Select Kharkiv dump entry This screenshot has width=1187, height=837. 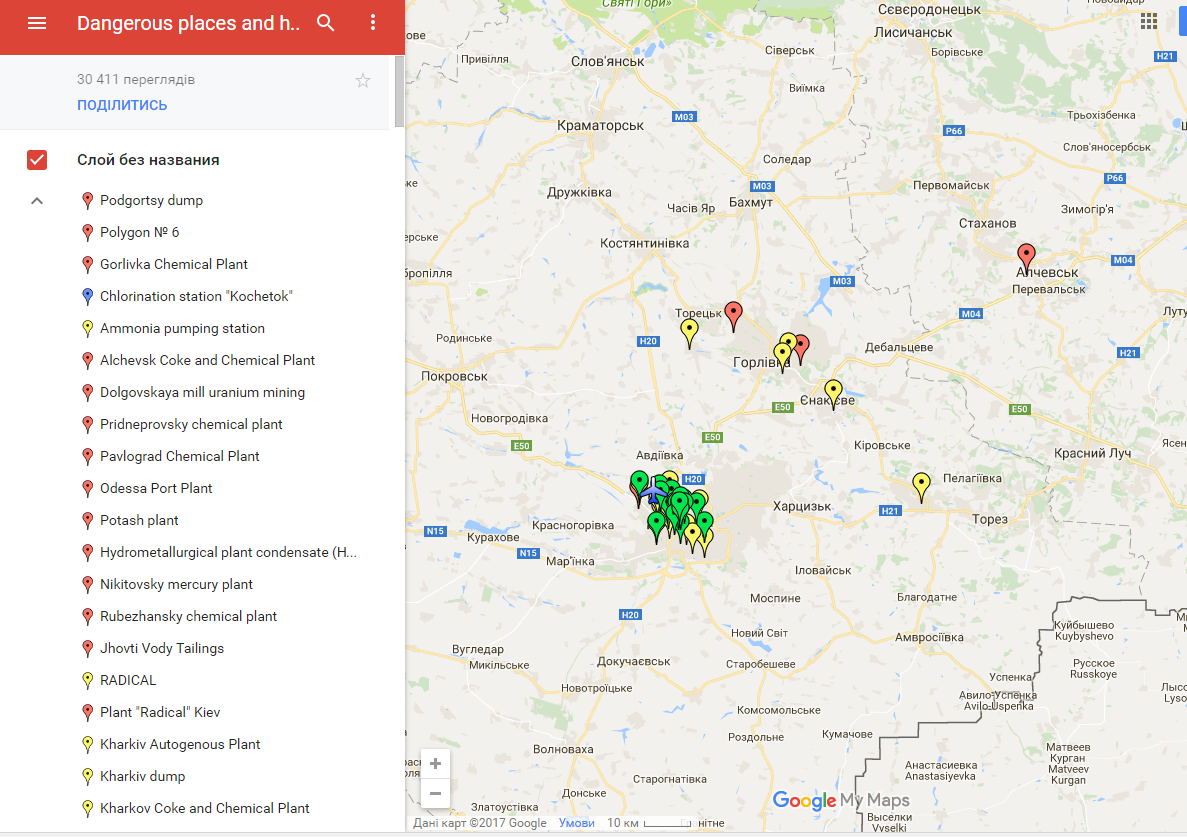click(x=142, y=776)
